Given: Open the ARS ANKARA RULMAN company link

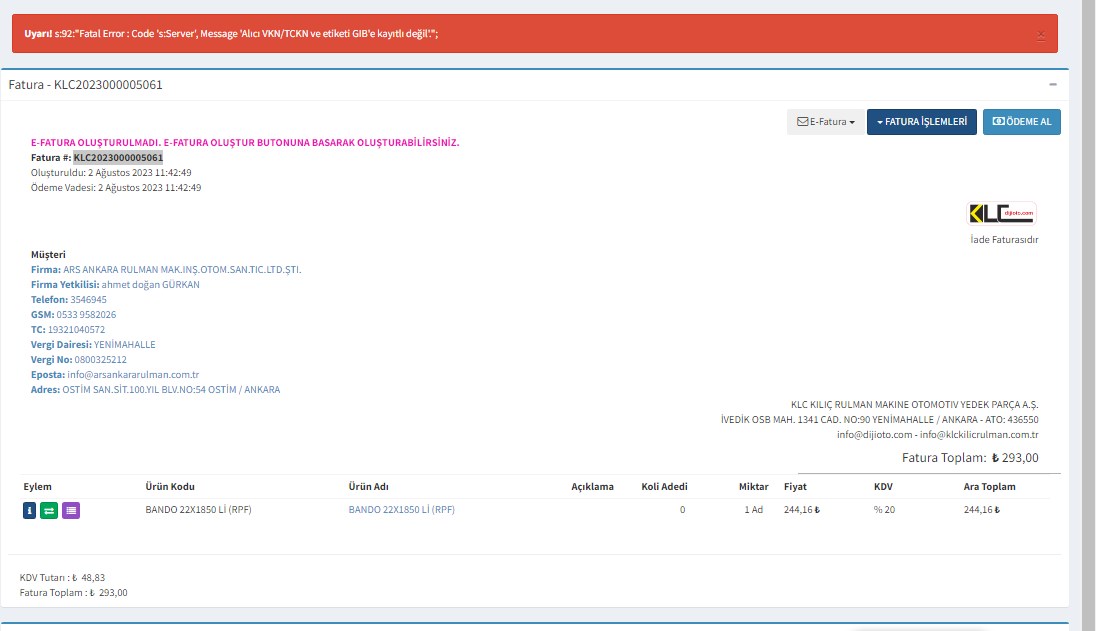Looking at the screenshot, I should tap(182, 270).
